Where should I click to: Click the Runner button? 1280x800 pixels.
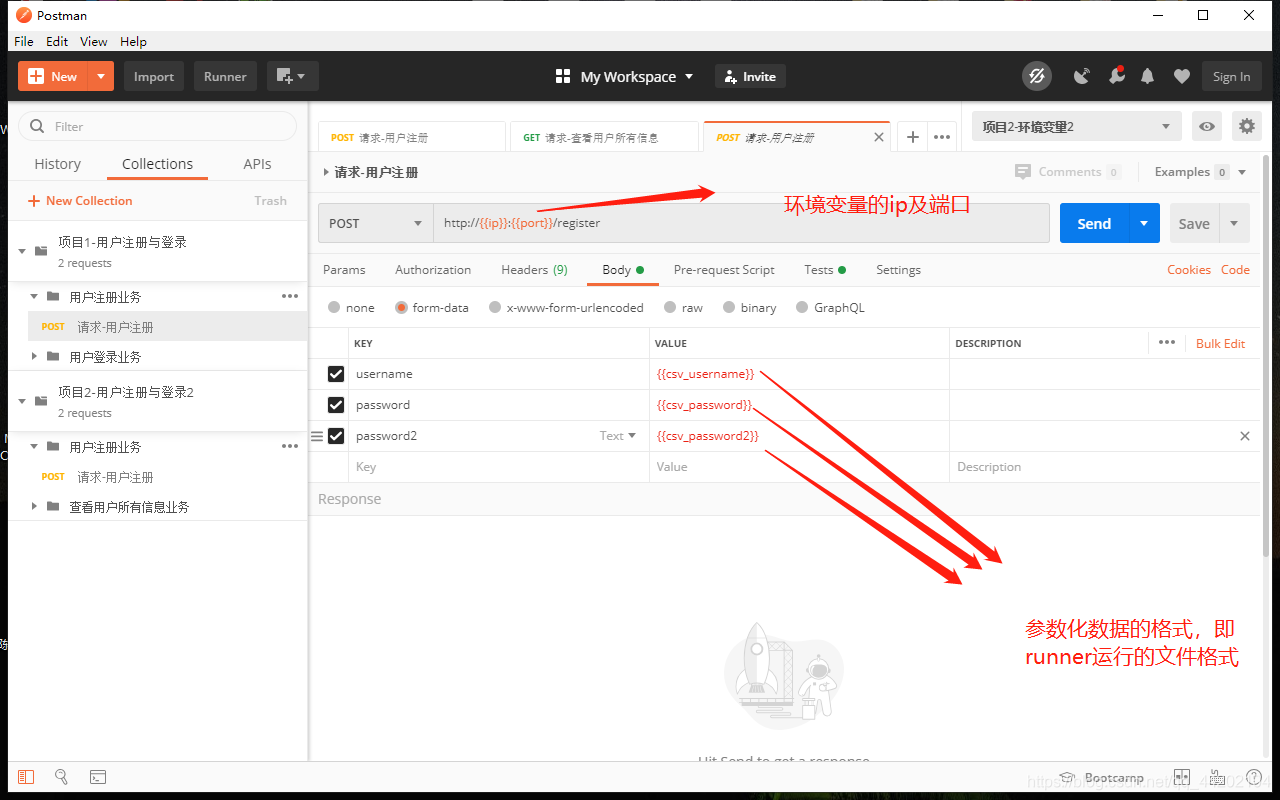tap(225, 76)
